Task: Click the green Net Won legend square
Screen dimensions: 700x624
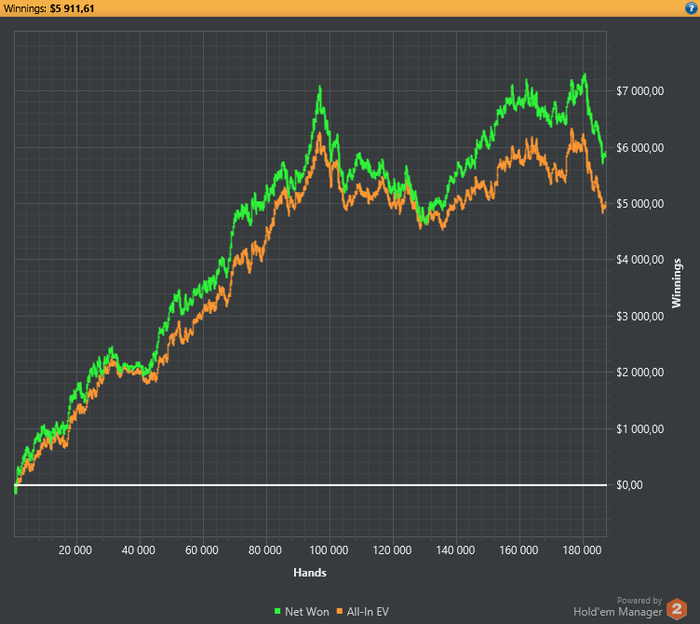Action: [x=277, y=610]
